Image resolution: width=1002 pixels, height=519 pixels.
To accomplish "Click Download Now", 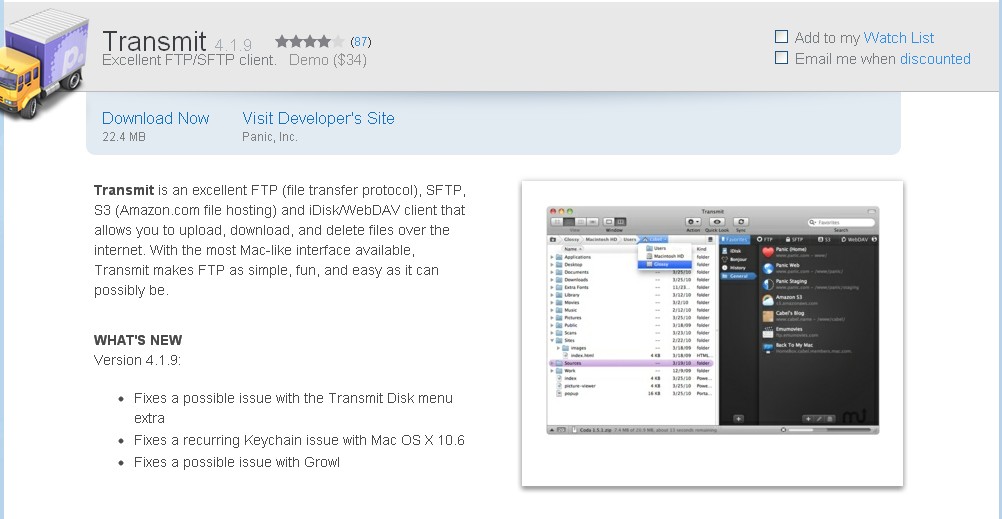I will click(x=155, y=118).
